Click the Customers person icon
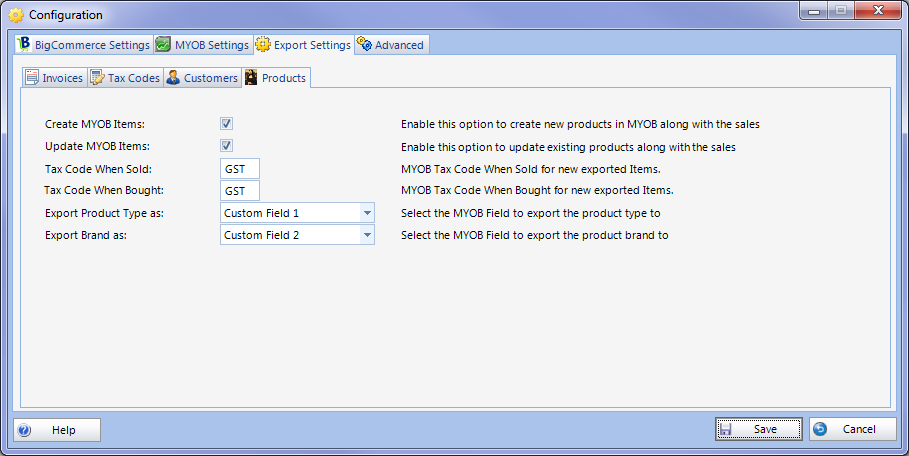Screen dimensions: 909x456 tap(173, 78)
